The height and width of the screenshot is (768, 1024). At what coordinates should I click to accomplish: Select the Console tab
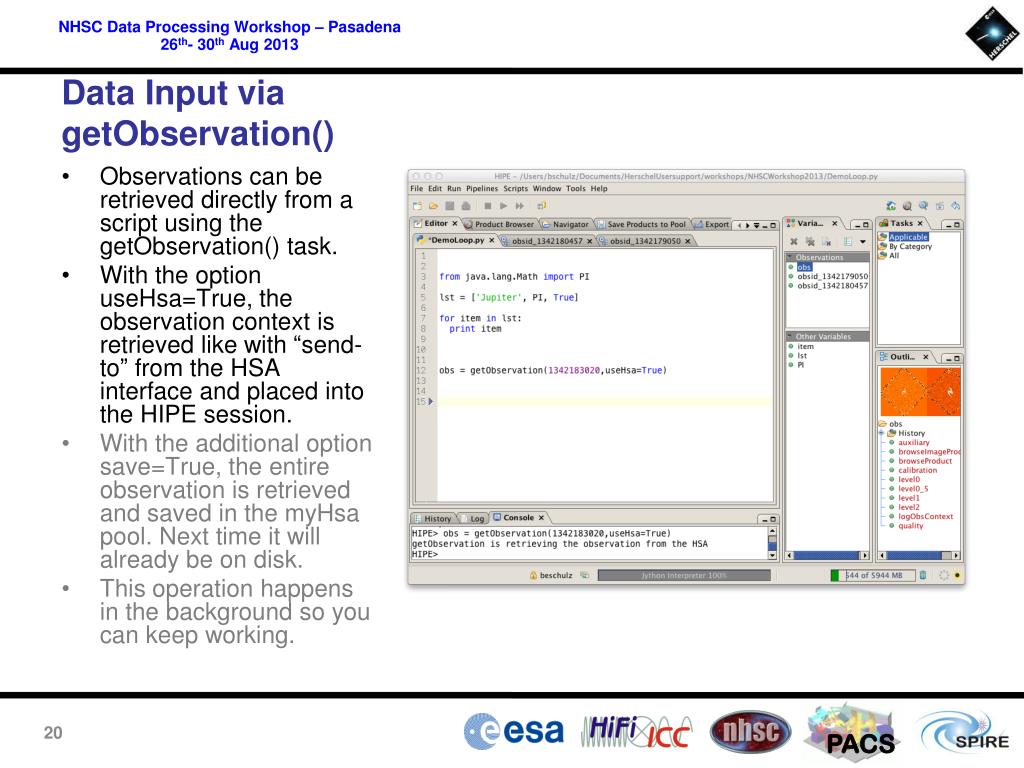[x=519, y=517]
